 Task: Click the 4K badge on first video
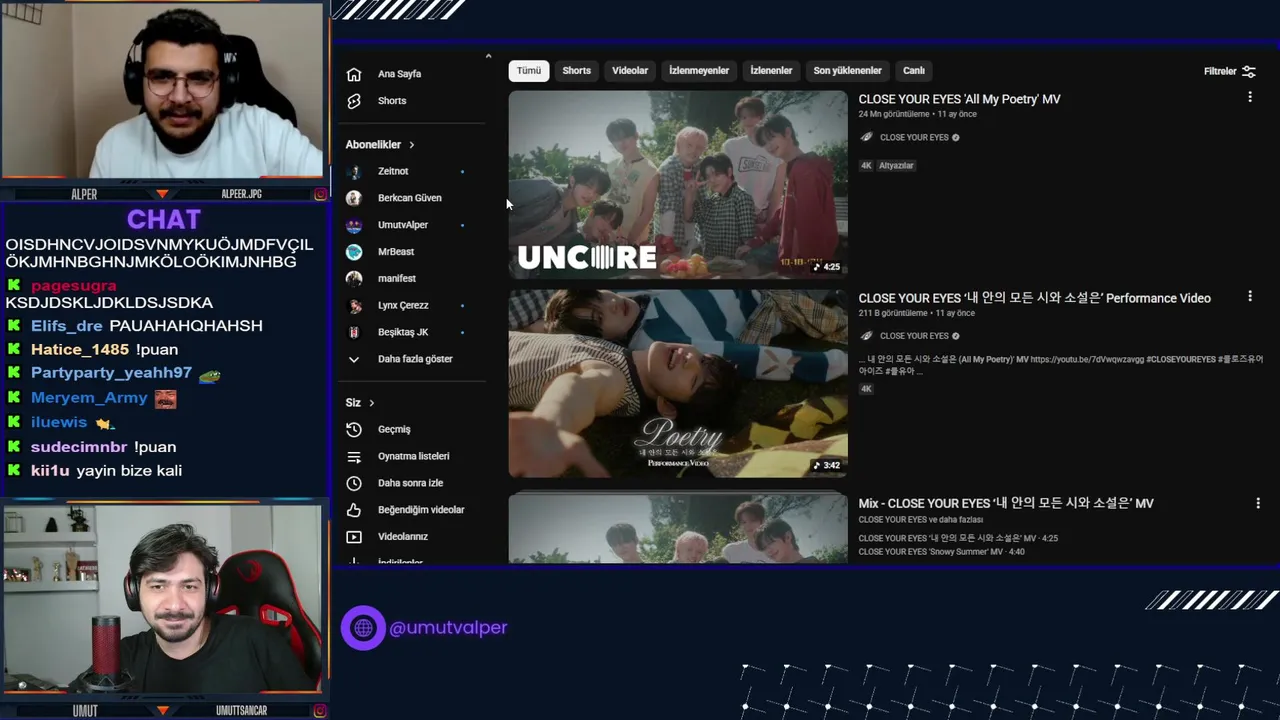coord(866,166)
